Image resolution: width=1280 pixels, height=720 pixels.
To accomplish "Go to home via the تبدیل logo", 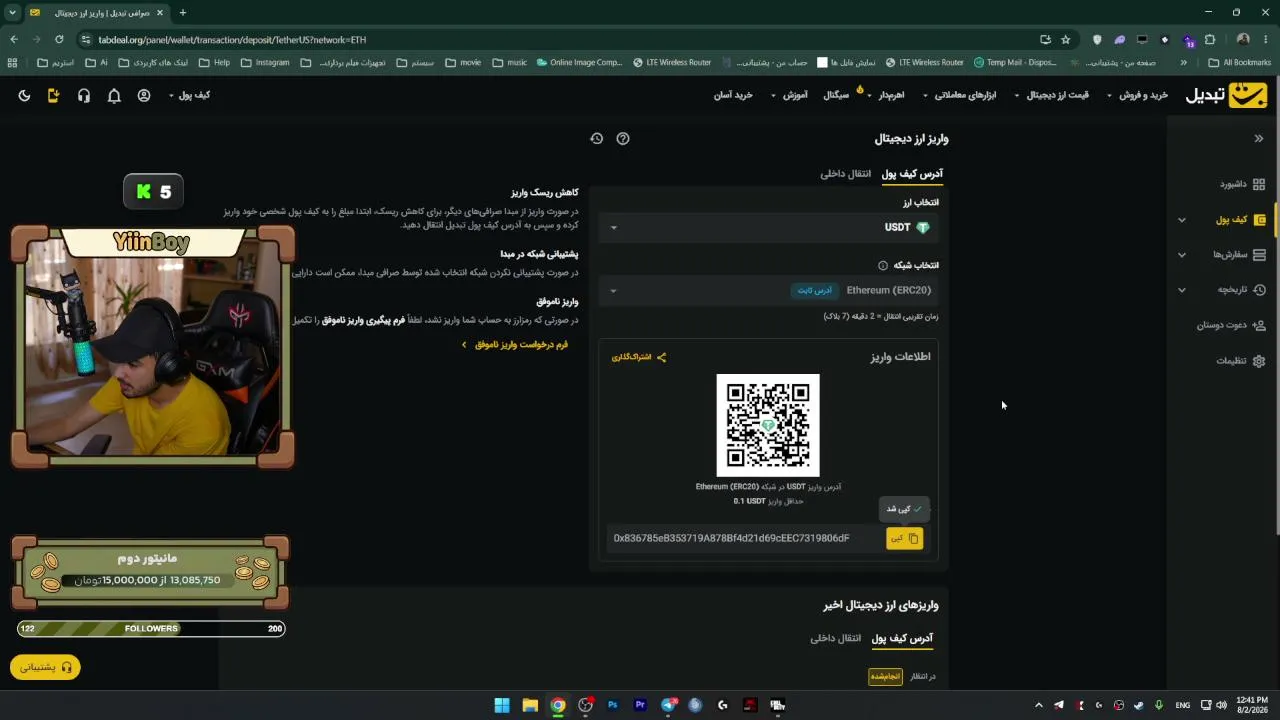I will [x=1226, y=95].
